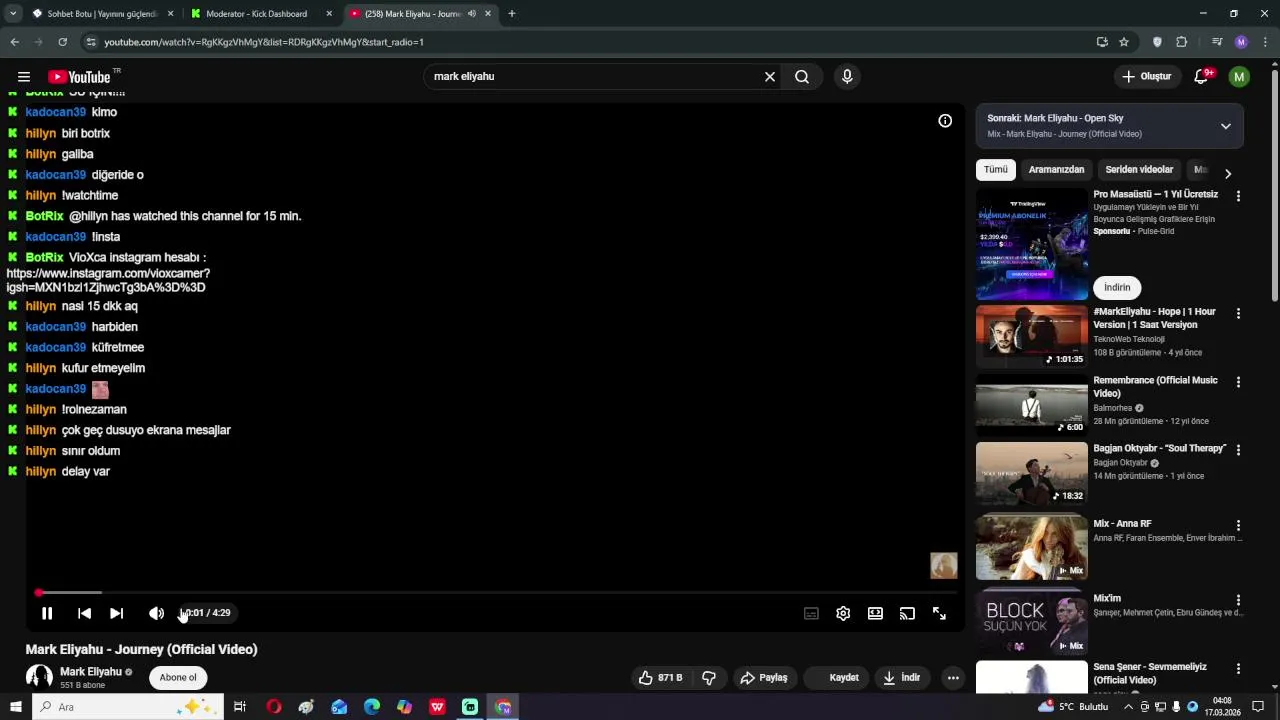Select the Seriden videolar filter chip
Screen dimensions: 1280x720
(x=1139, y=170)
